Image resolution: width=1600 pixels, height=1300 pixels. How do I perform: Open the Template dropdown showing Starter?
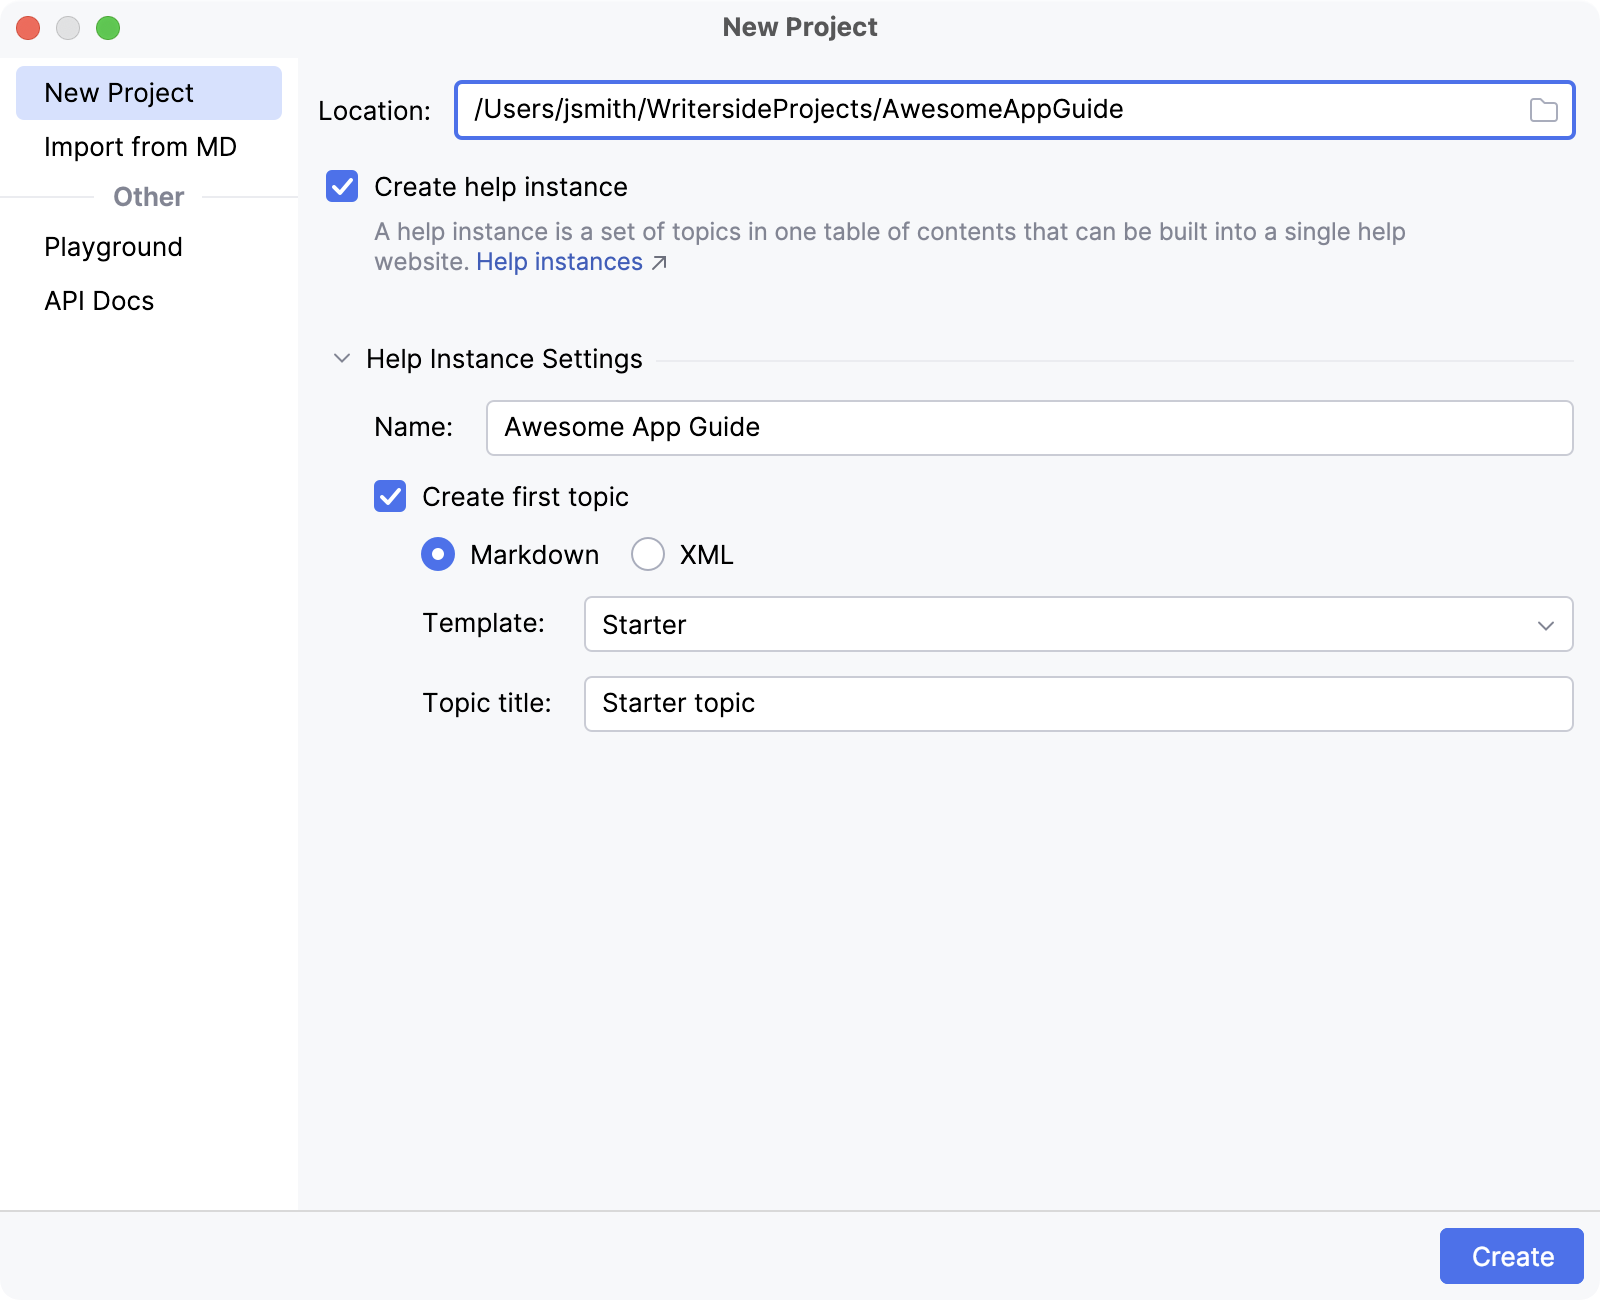pos(1077,625)
